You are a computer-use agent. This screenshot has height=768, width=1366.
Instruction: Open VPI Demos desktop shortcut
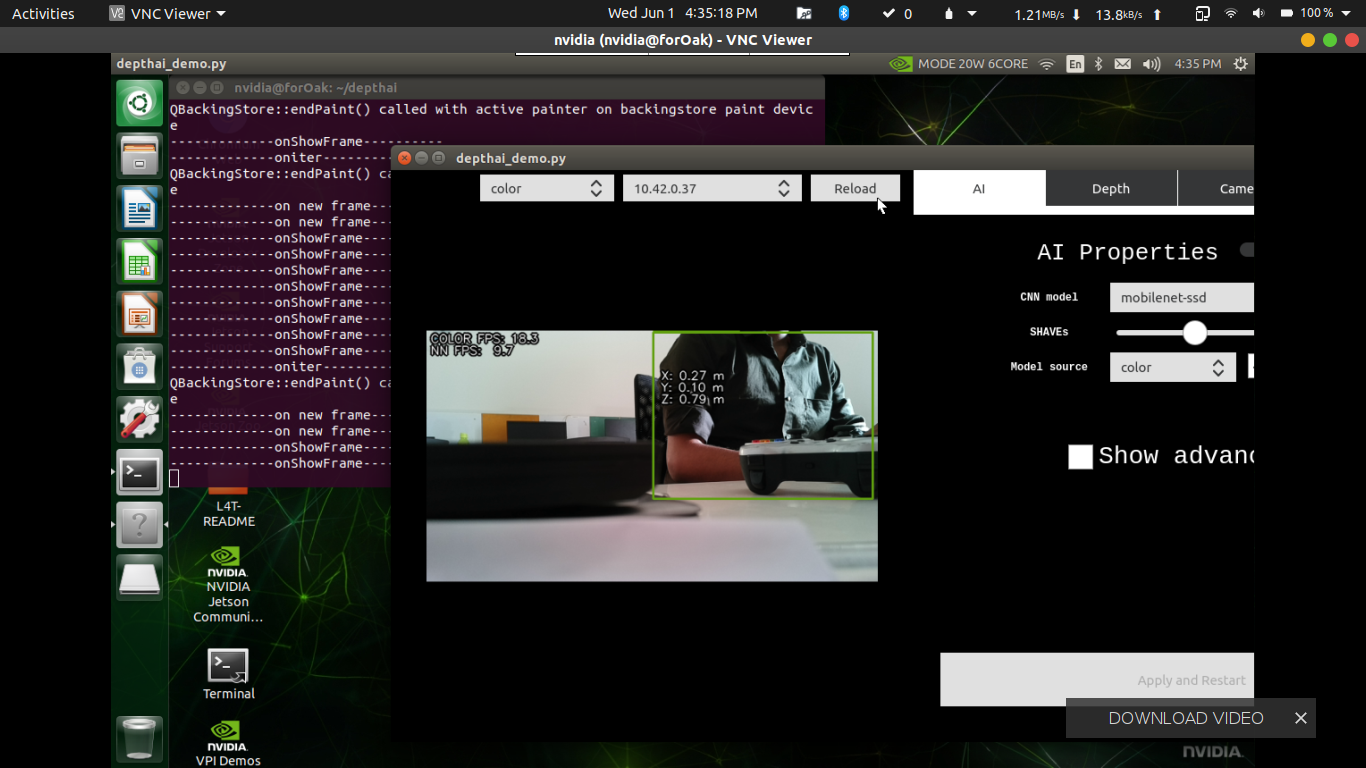[228, 744]
